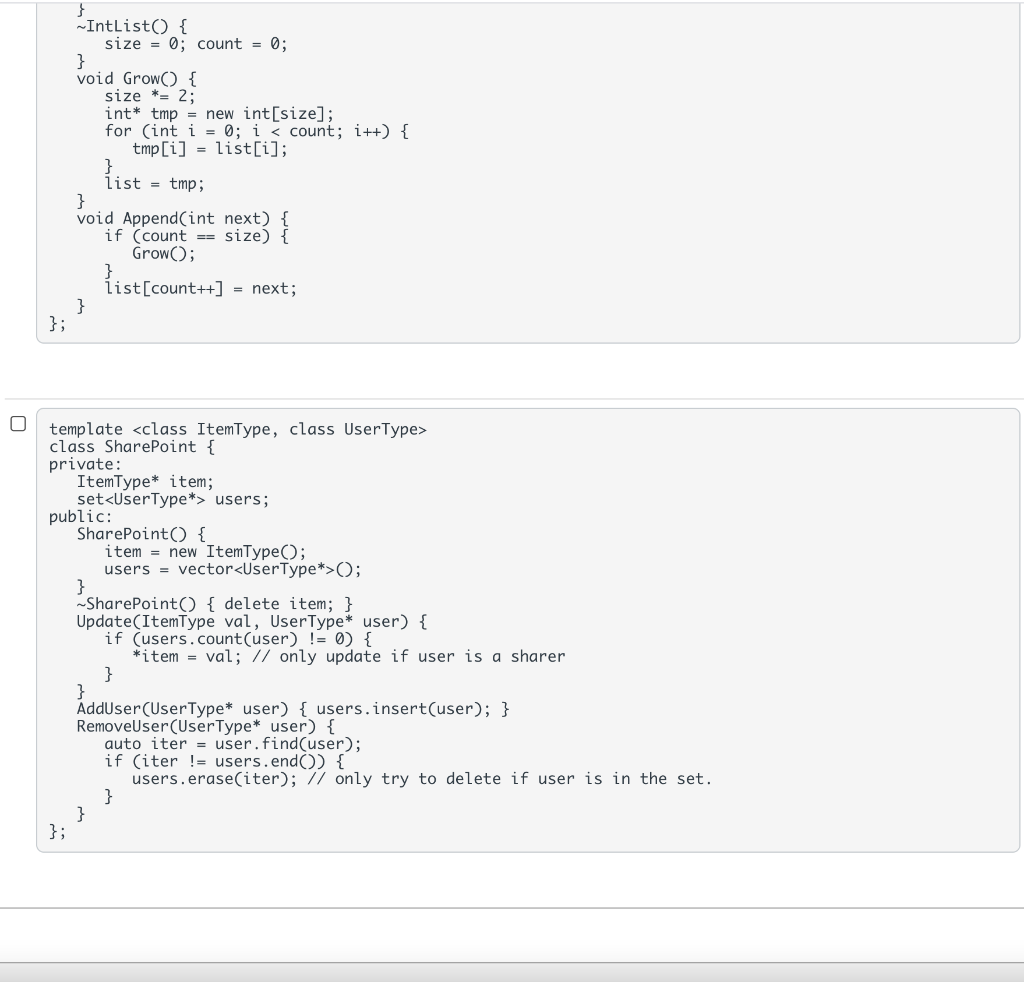
Task: Click the 'AddUser(UserType* user)' line
Action: pyautogui.click(x=293, y=709)
